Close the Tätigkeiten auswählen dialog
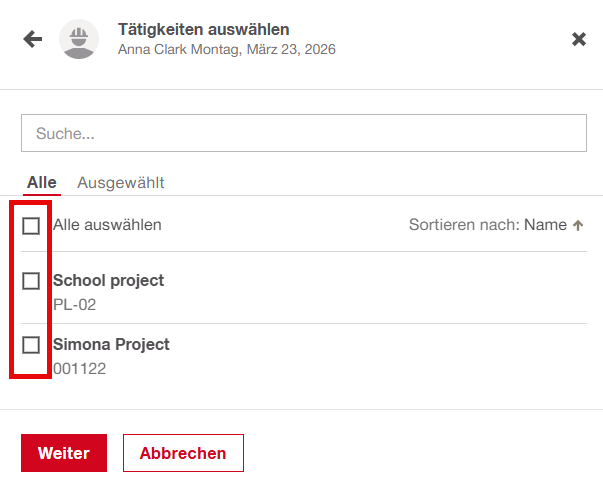The width and height of the screenshot is (603, 487). [578, 39]
